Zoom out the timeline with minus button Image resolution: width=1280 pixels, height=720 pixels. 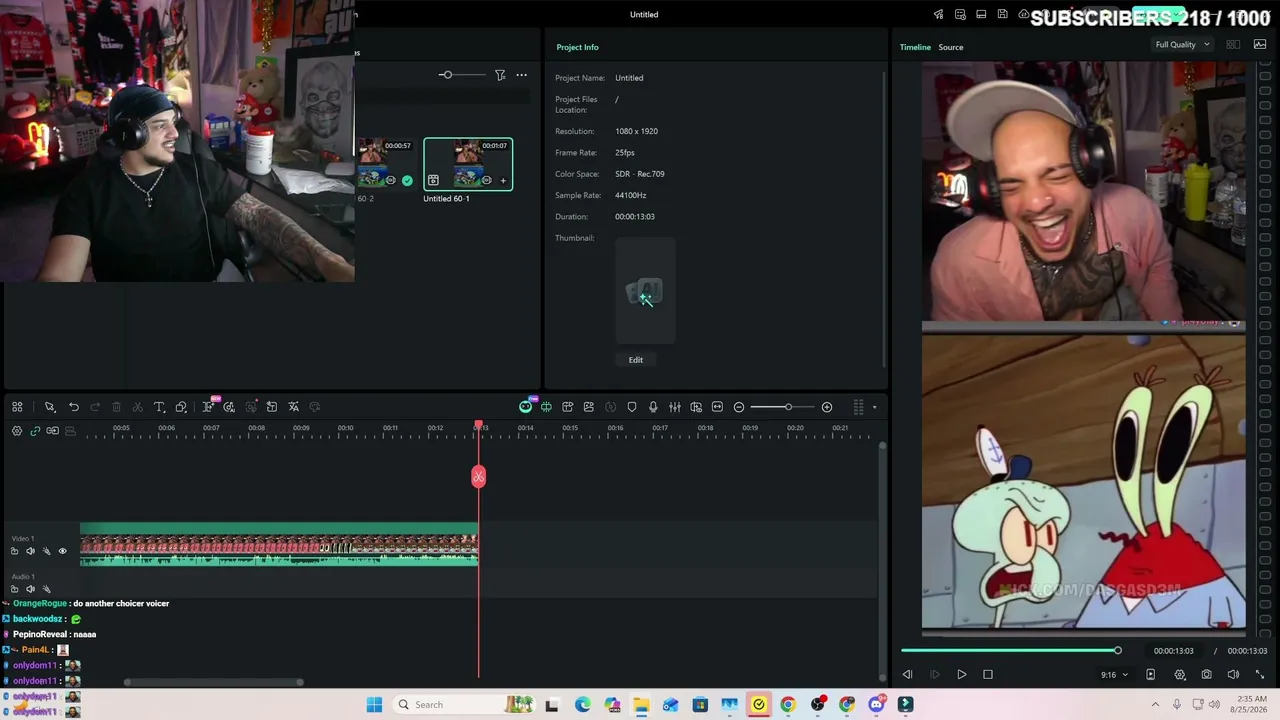[x=739, y=407]
